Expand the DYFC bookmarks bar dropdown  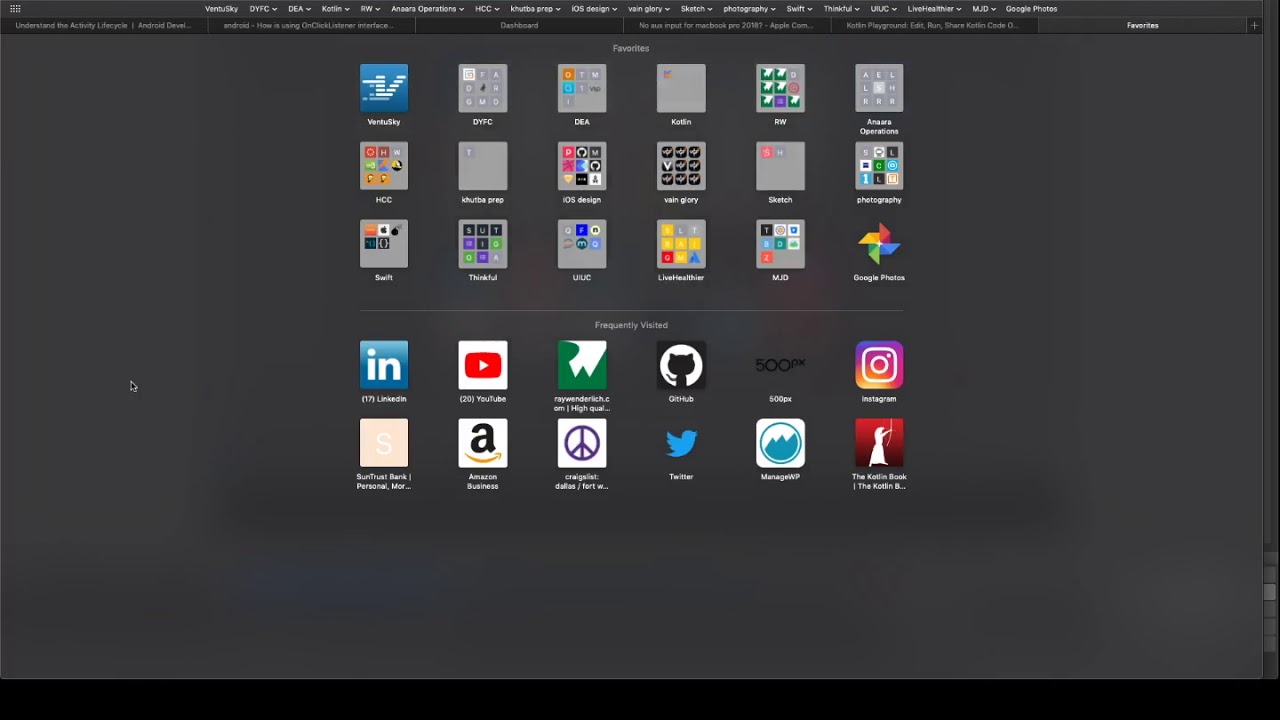click(263, 9)
